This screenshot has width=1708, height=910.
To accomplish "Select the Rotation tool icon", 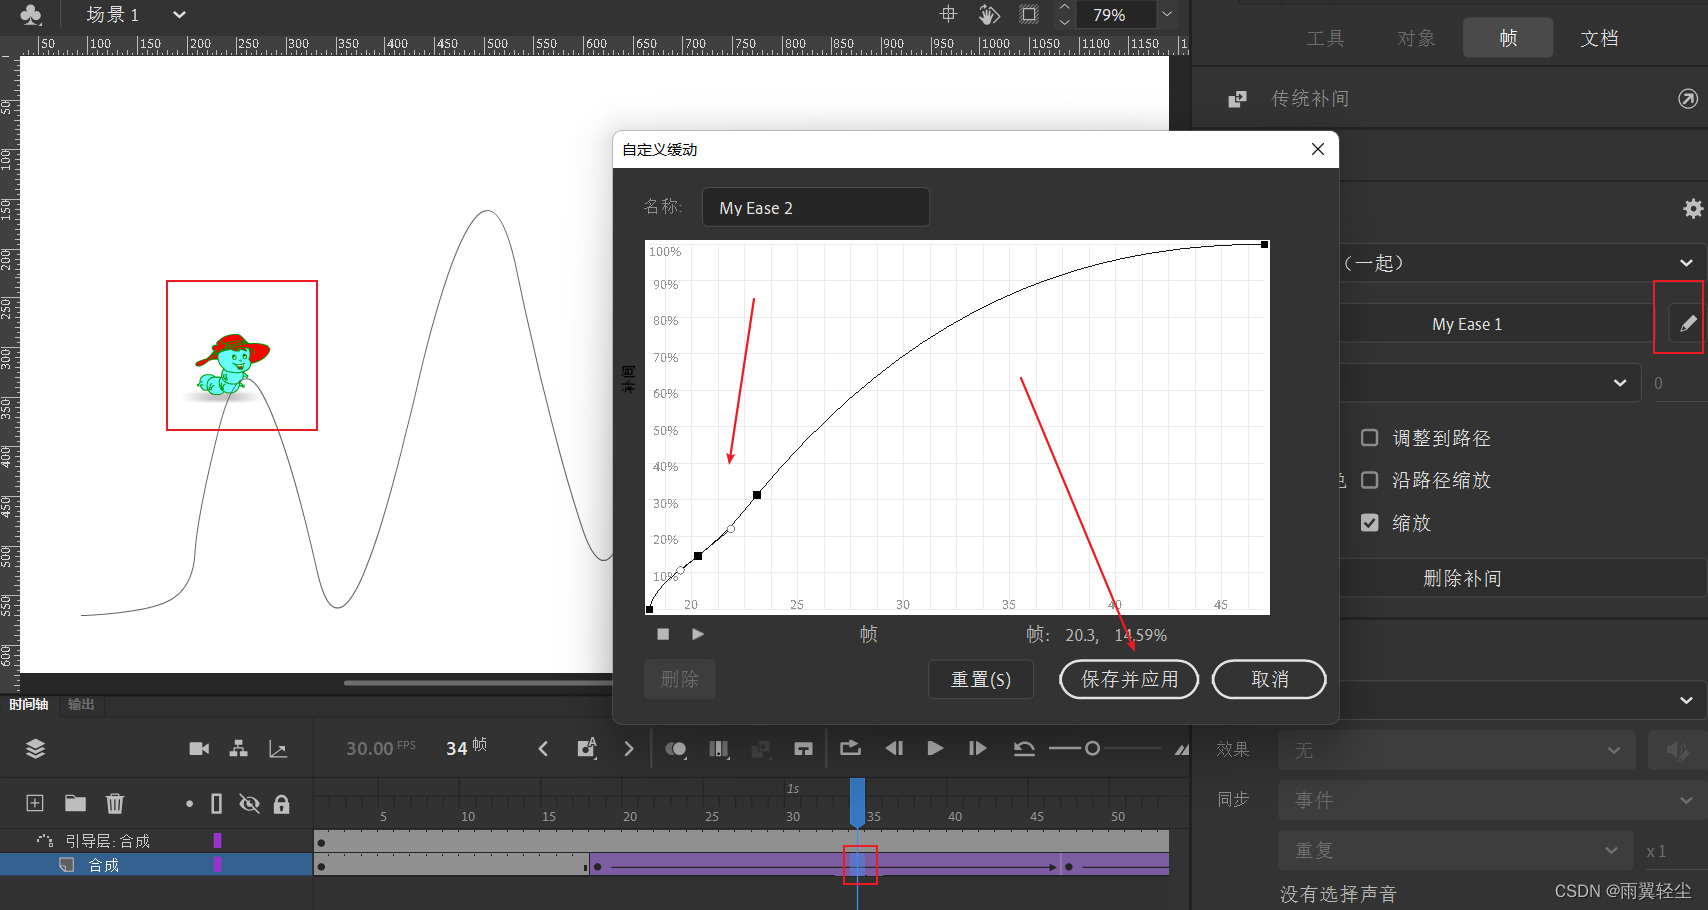I will [989, 14].
